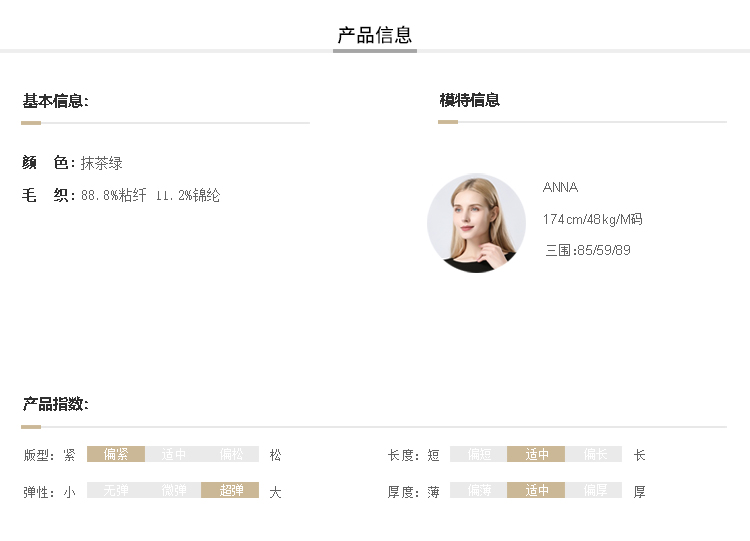
Task: Click the model name ANNA
Action: click(560, 187)
